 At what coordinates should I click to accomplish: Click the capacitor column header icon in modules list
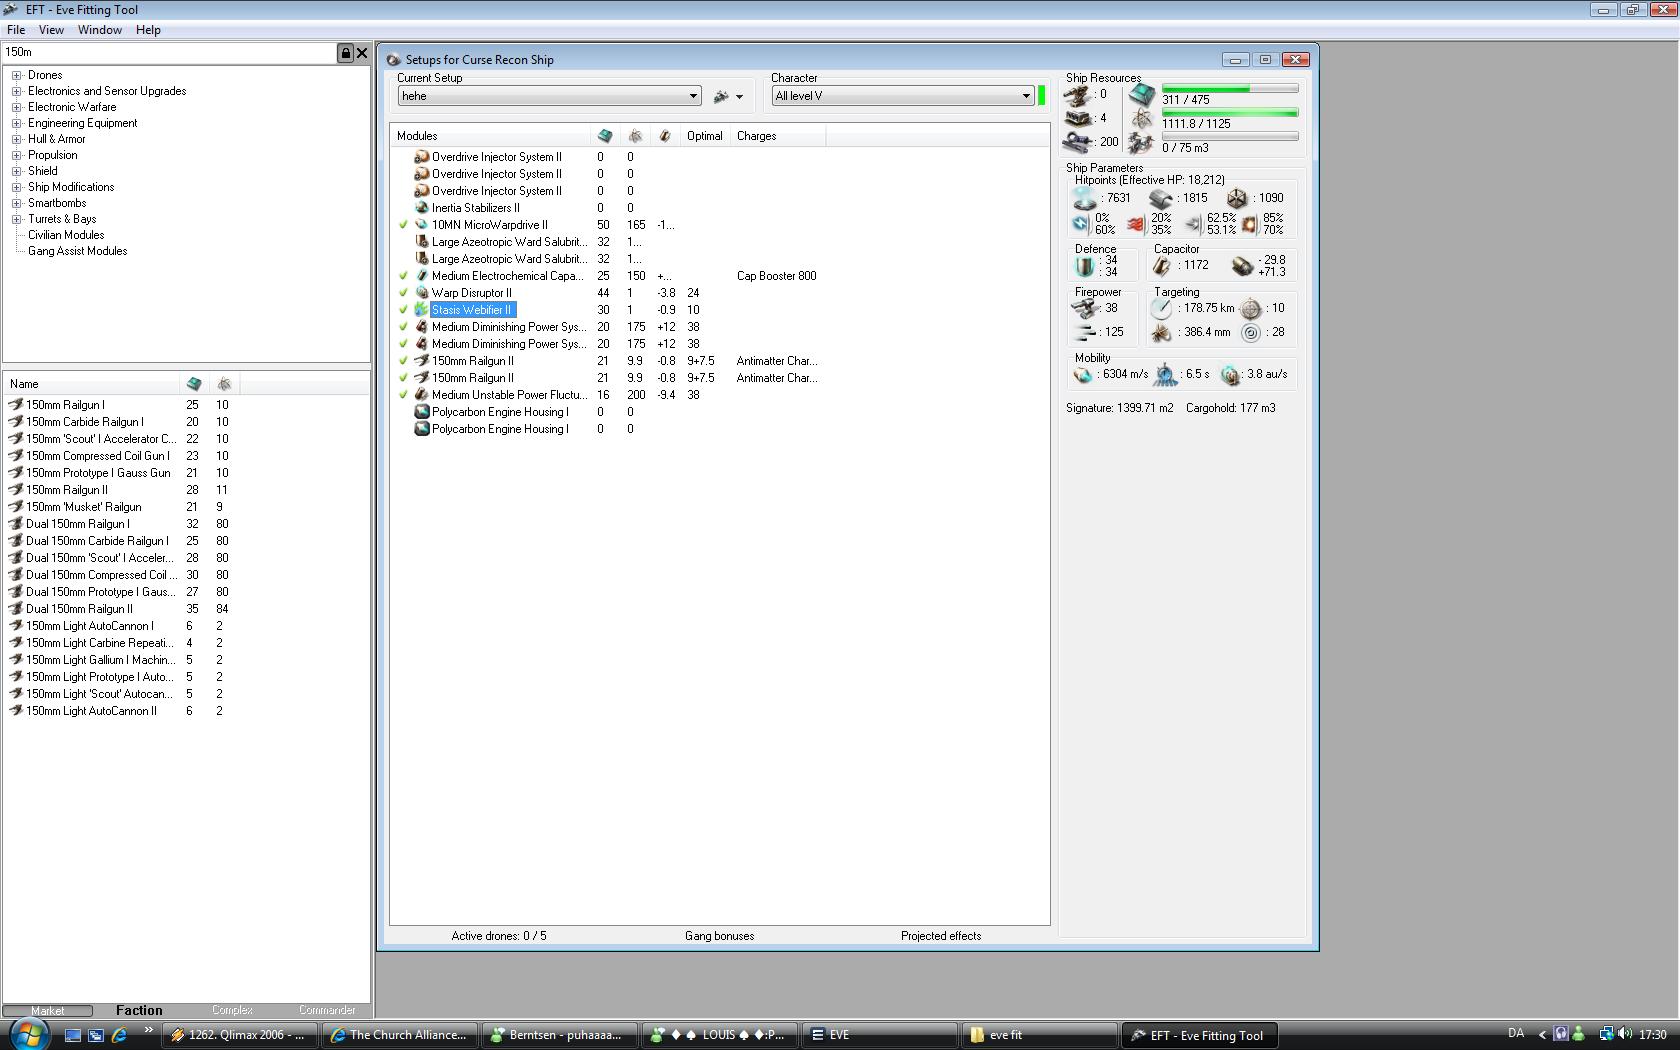pos(665,136)
